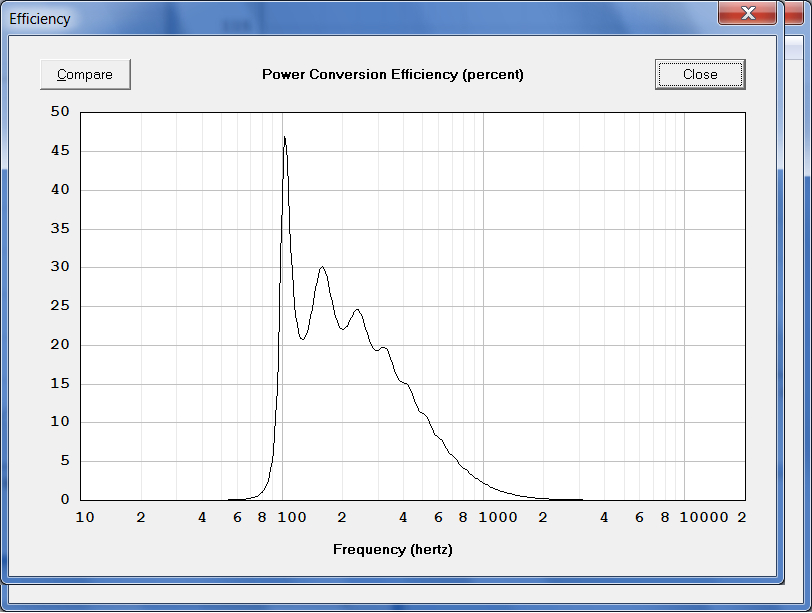Select the chart title 'Power Conversion Efficiency (percent)'
This screenshot has height=613, width=812.
click(x=393, y=75)
